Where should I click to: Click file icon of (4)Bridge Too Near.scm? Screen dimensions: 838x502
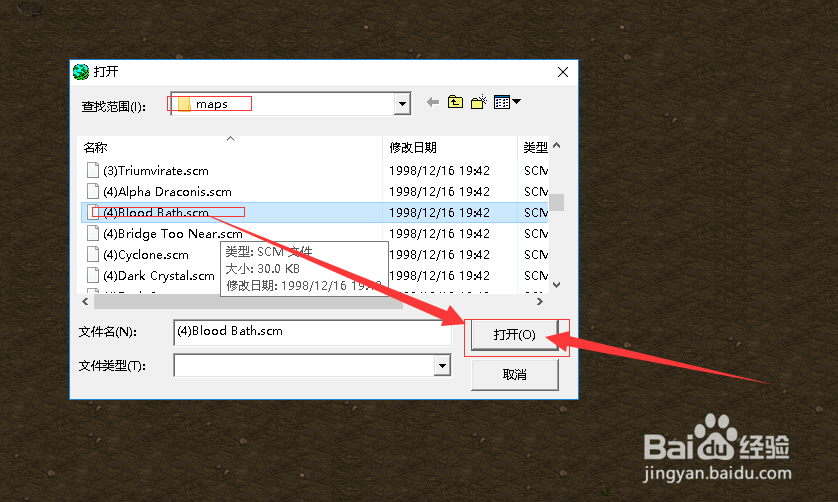pyautogui.click(x=93, y=233)
